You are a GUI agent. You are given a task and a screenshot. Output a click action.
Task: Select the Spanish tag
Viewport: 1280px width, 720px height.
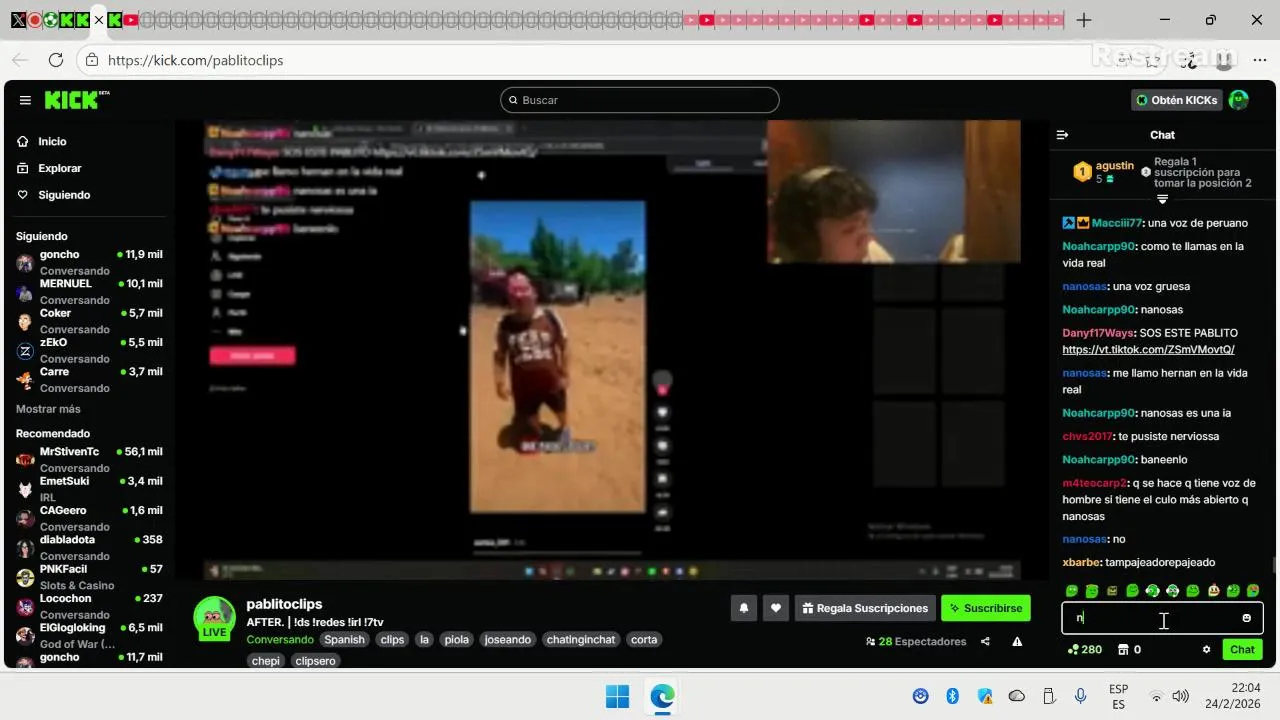(344, 640)
